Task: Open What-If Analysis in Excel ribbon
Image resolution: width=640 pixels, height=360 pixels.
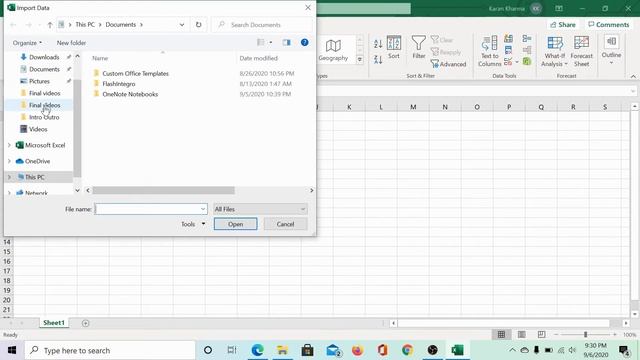Action: (x=555, y=51)
